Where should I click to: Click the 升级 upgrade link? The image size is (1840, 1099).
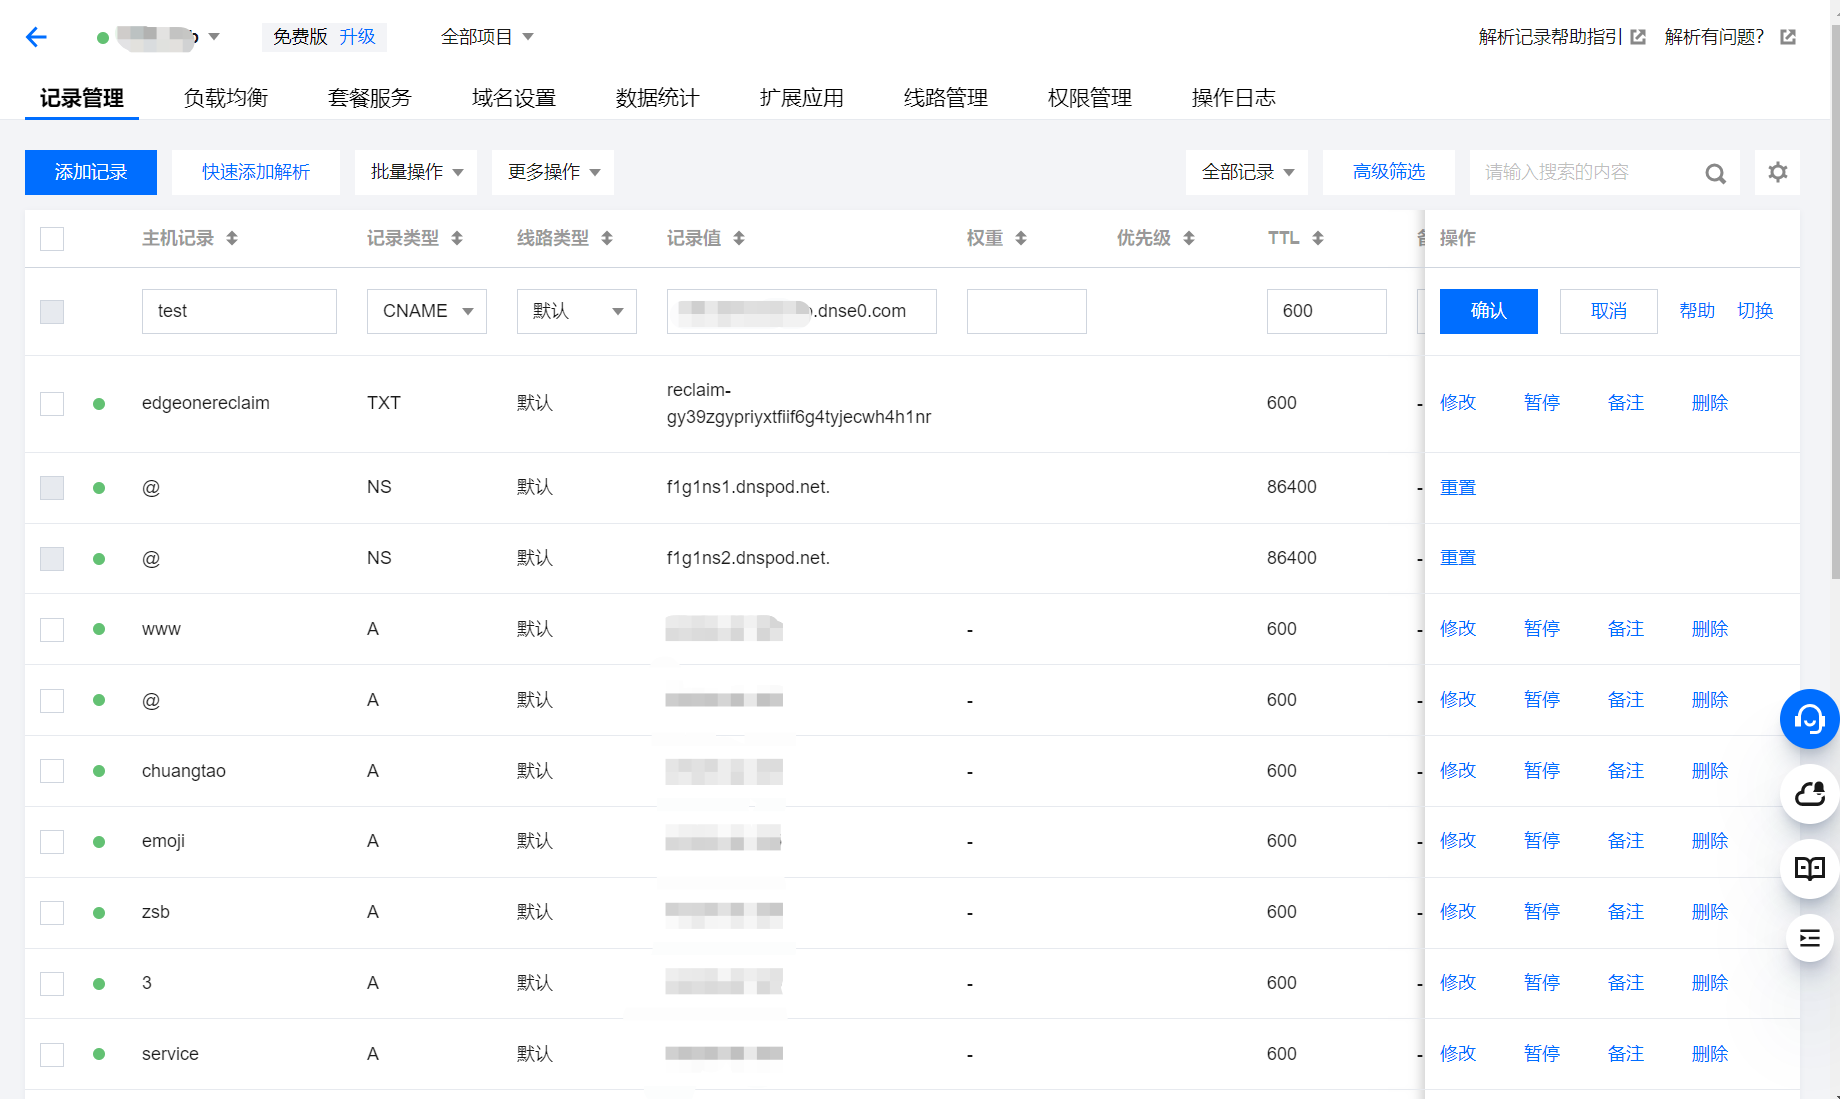[357, 37]
